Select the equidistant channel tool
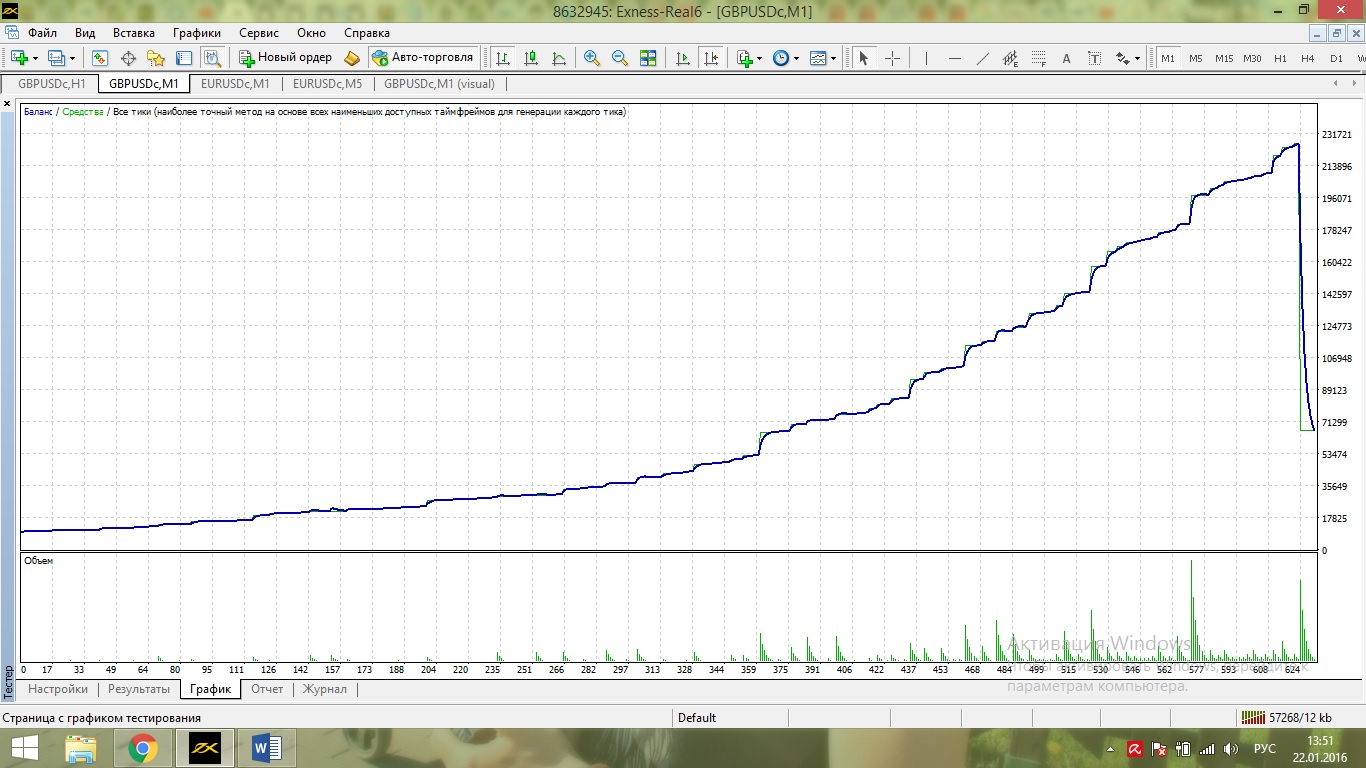The width and height of the screenshot is (1366, 768). pos(1010,58)
